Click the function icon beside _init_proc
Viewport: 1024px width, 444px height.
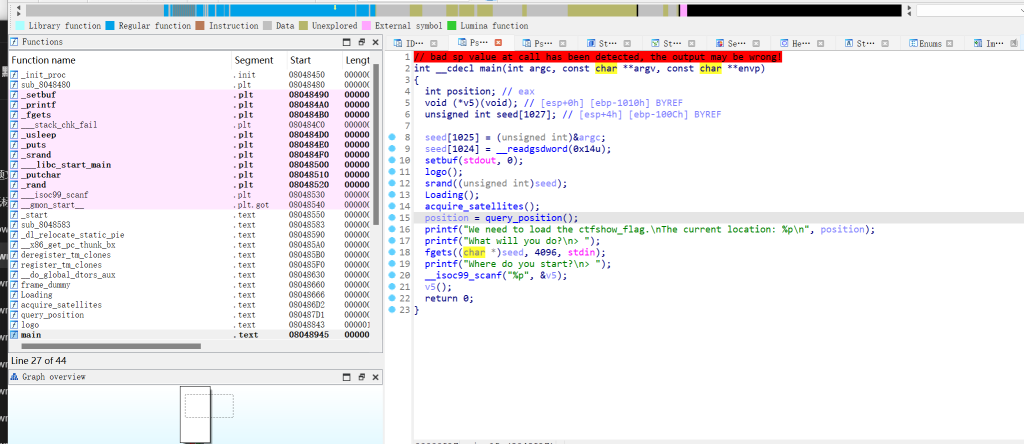point(14,75)
